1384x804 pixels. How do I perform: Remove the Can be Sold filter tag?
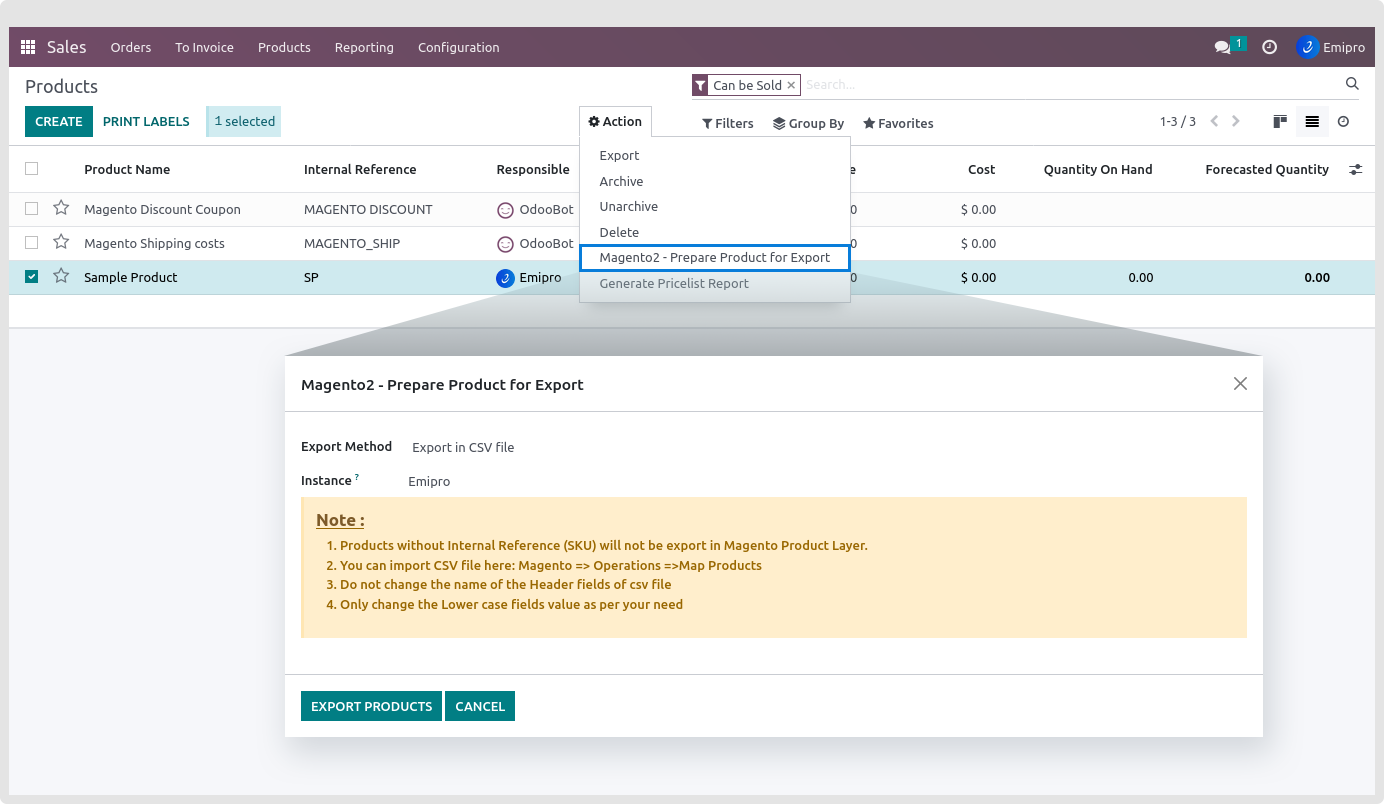[791, 85]
